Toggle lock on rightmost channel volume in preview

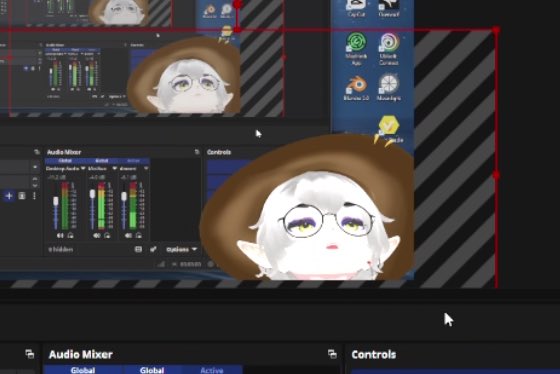(x=139, y=235)
